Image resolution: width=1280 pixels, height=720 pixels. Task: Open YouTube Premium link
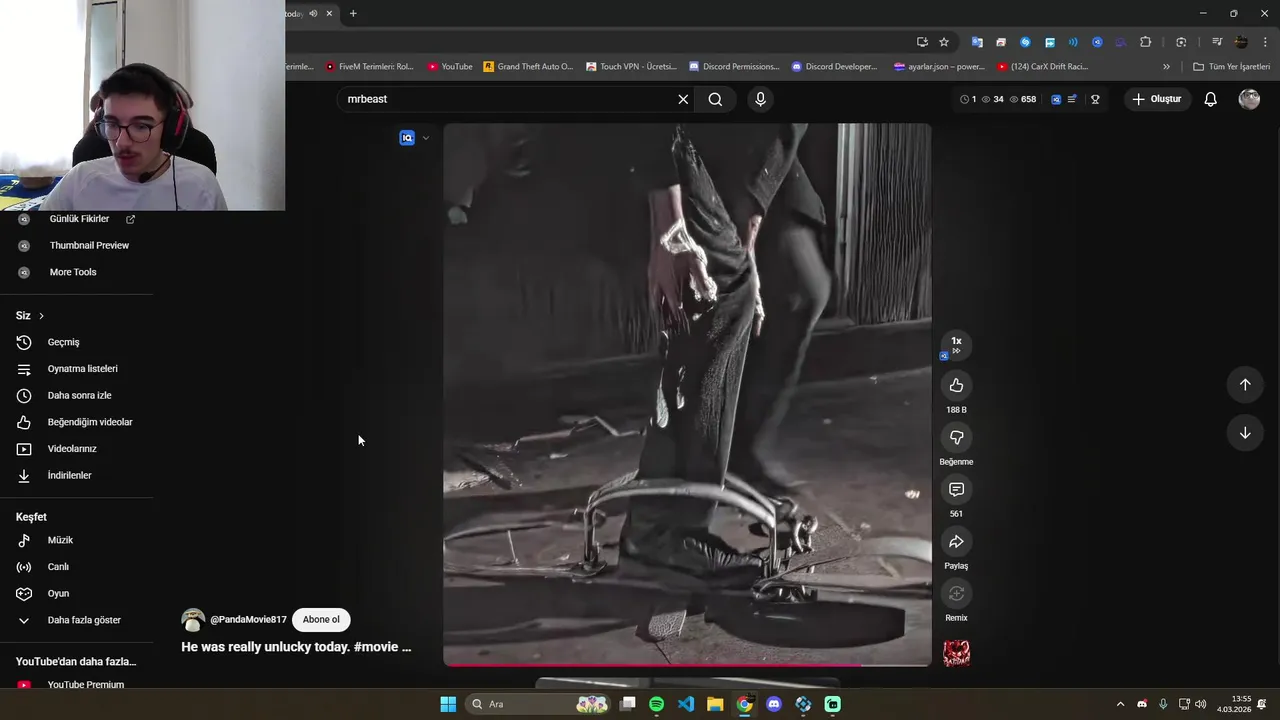pyautogui.click(x=86, y=685)
